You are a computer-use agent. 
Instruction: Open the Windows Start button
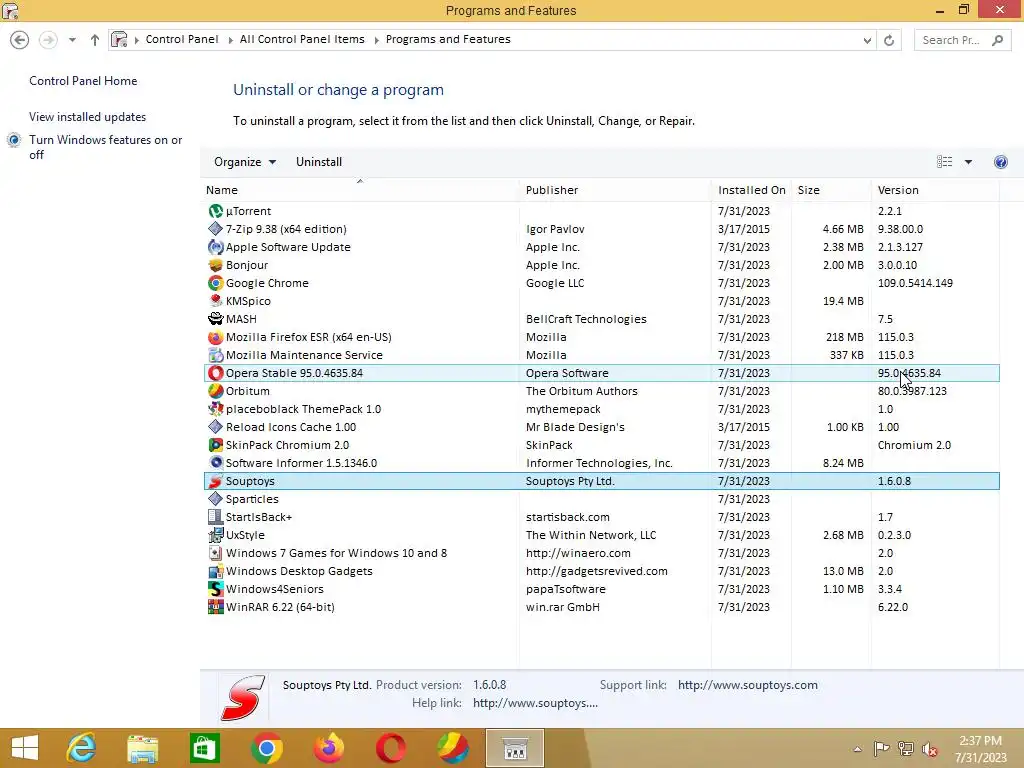click(x=25, y=748)
